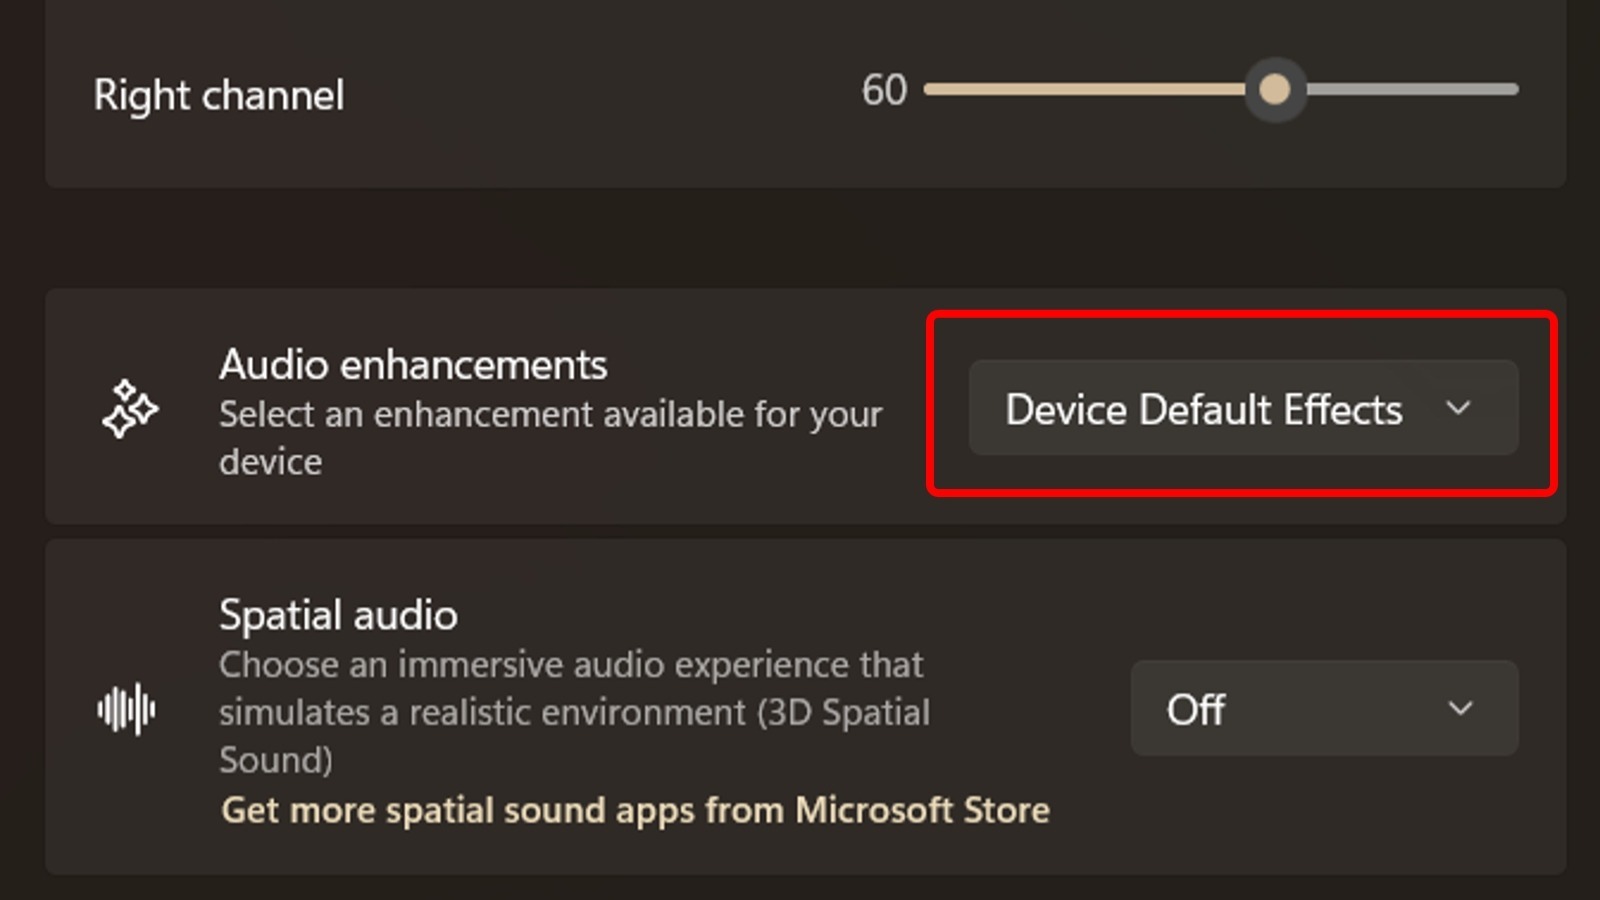Click the chevron on the Off dropdown
1600x900 pixels.
point(1459,708)
